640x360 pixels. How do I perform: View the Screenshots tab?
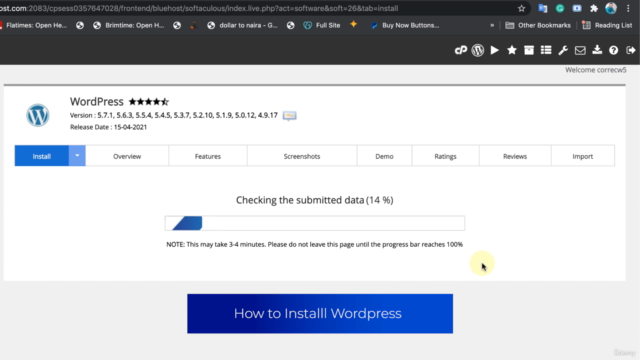pyautogui.click(x=302, y=156)
